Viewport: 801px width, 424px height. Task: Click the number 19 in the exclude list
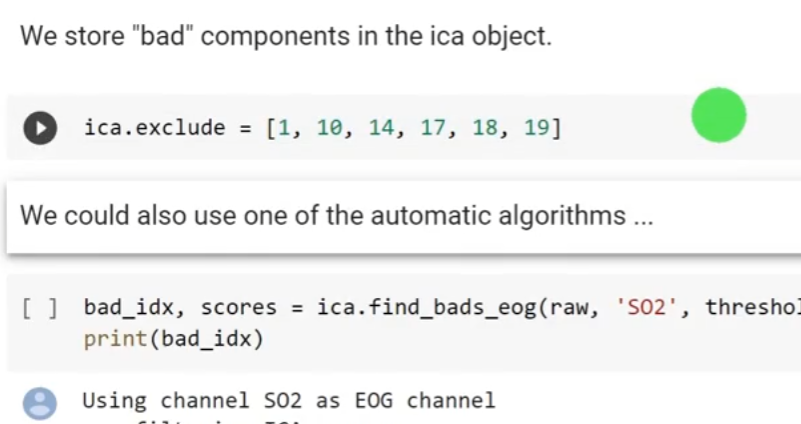coord(536,128)
